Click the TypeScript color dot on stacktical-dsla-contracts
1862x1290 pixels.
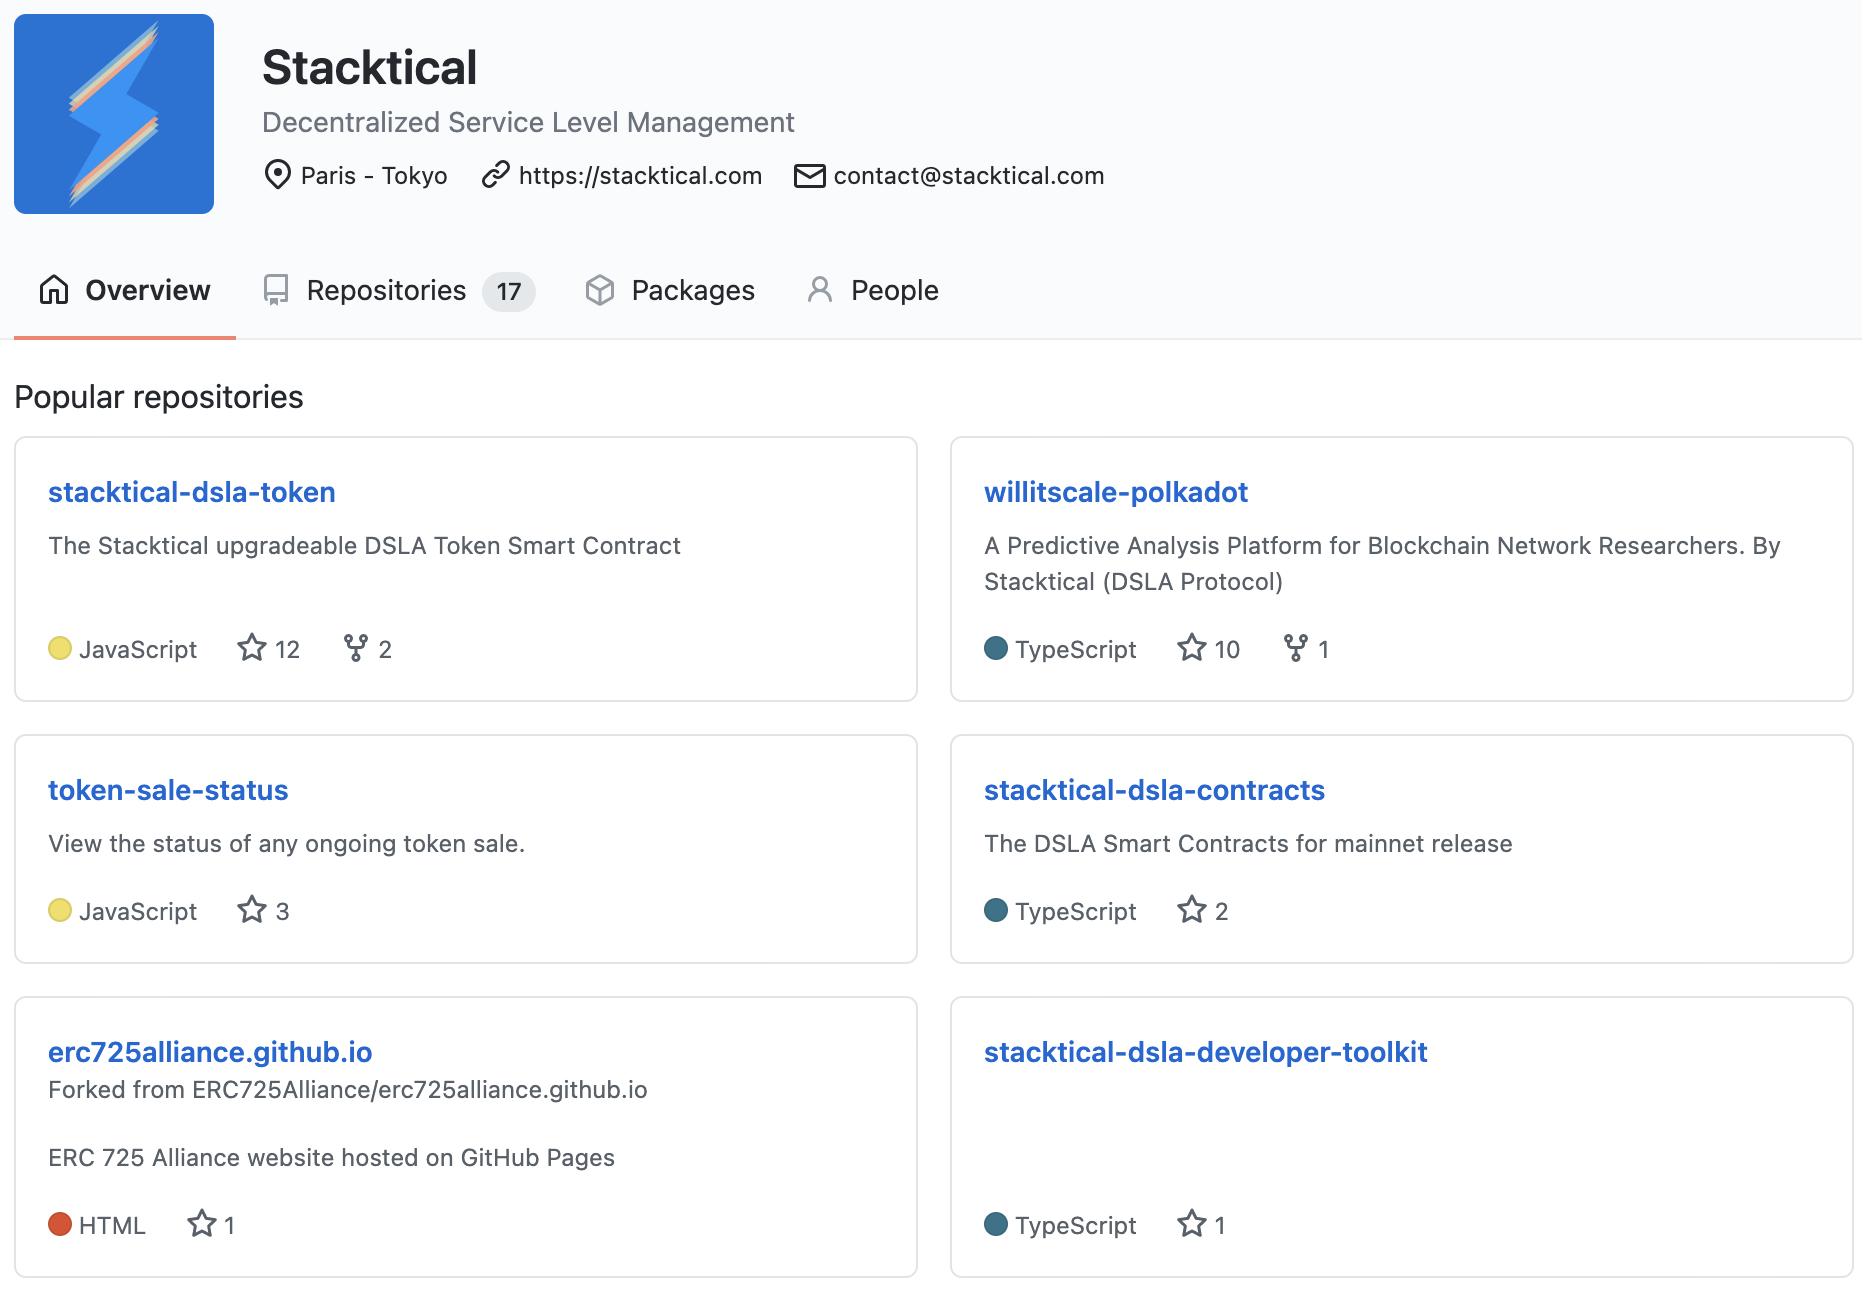[996, 910]
